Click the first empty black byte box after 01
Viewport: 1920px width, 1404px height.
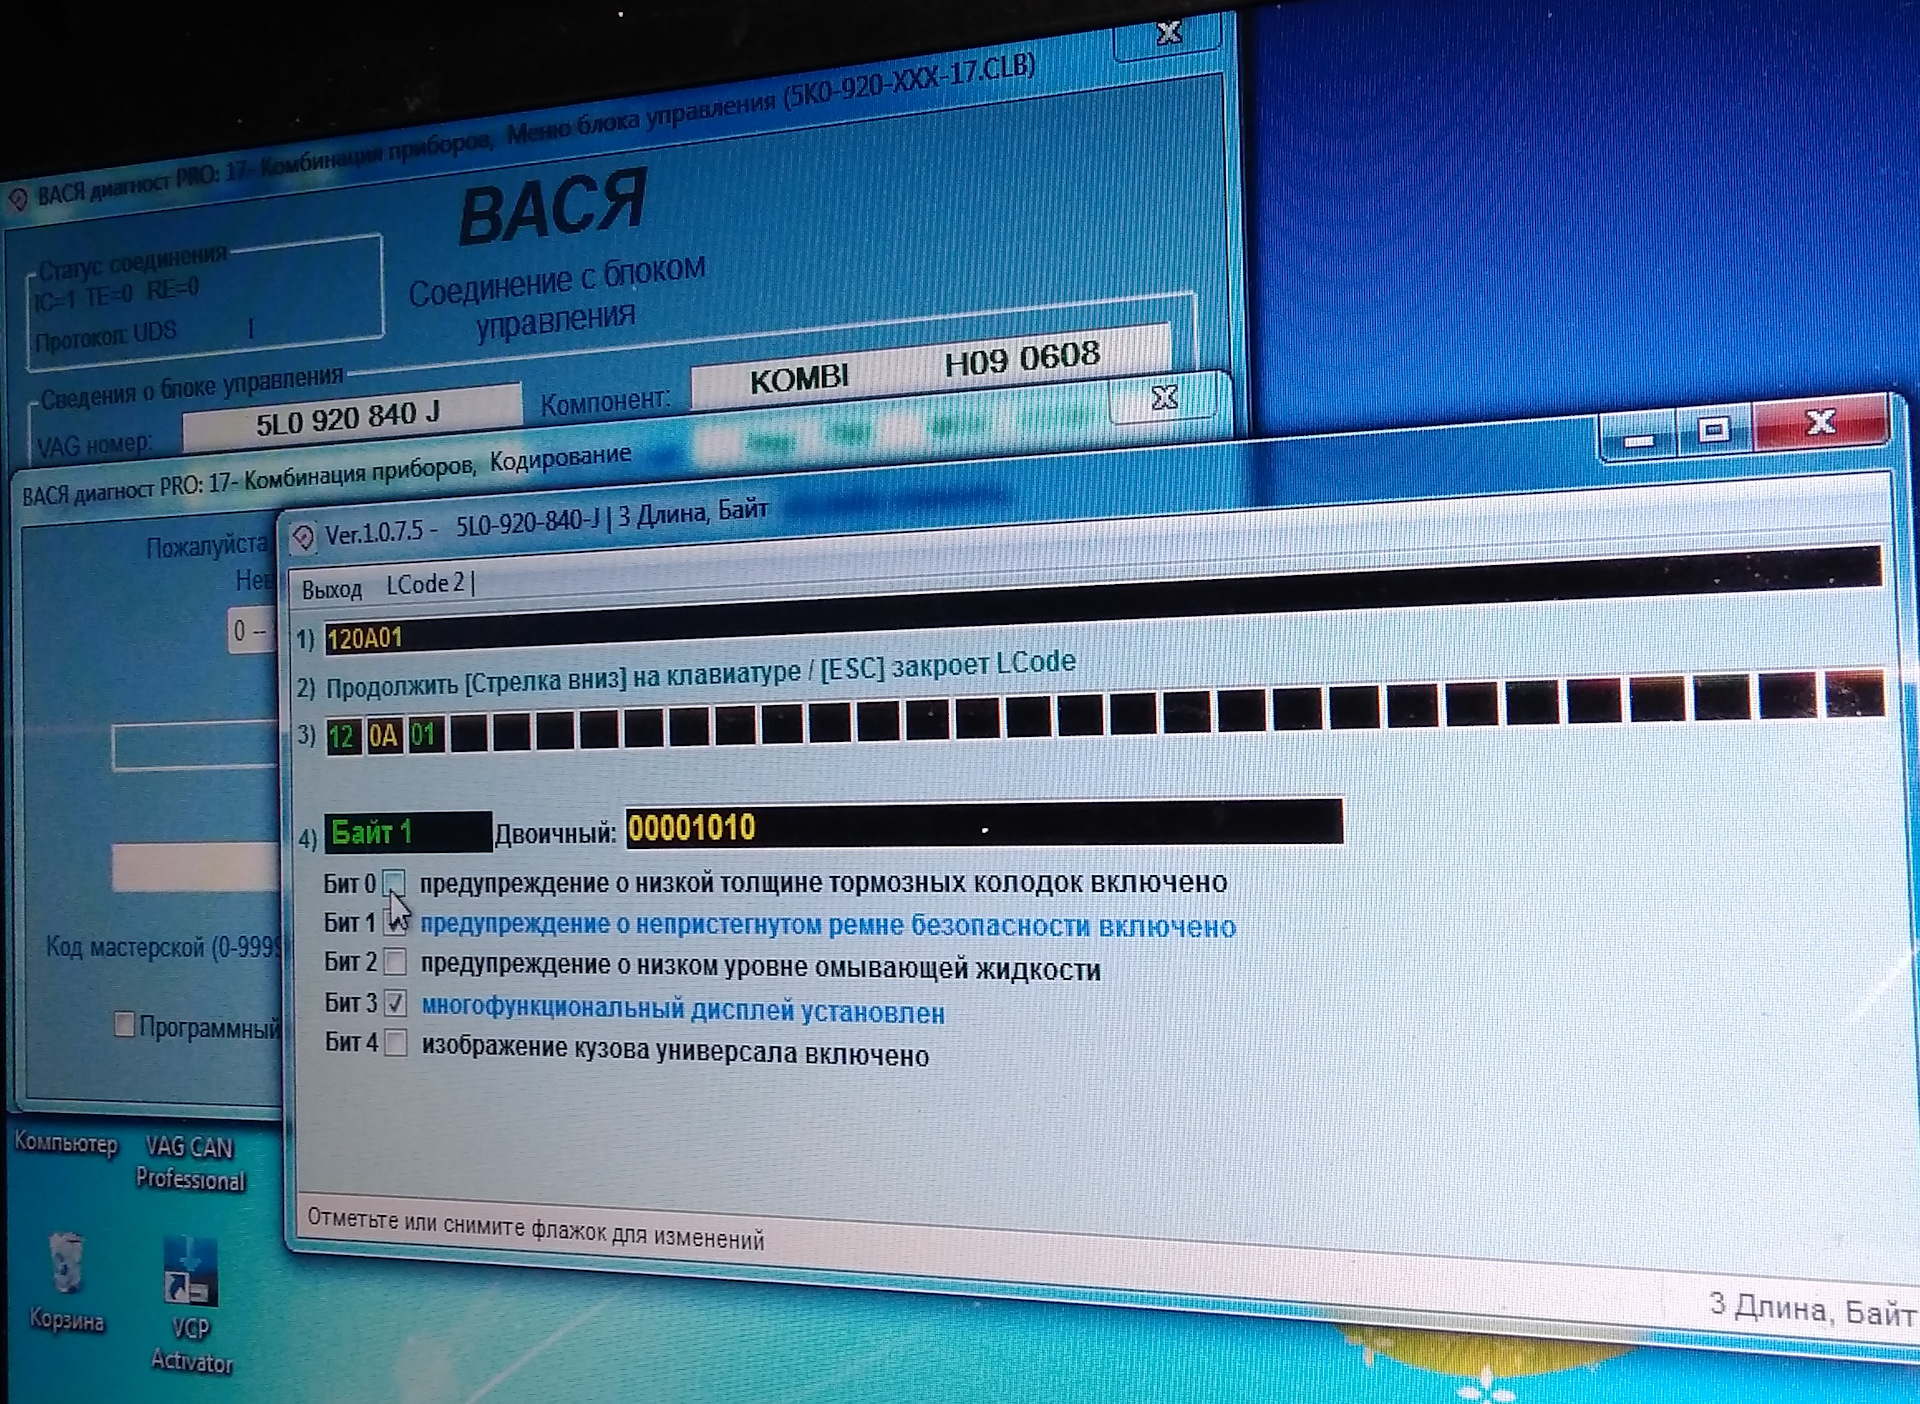tap(468, 733)
